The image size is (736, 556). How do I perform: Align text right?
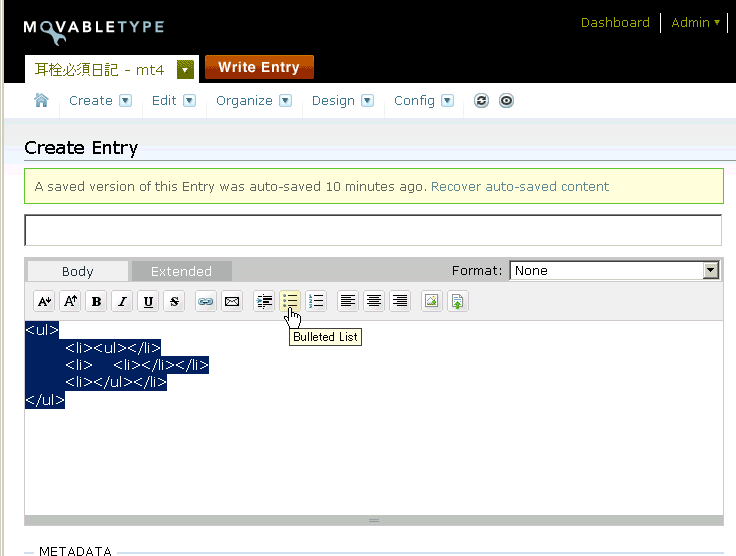click(x=400, y=301)
